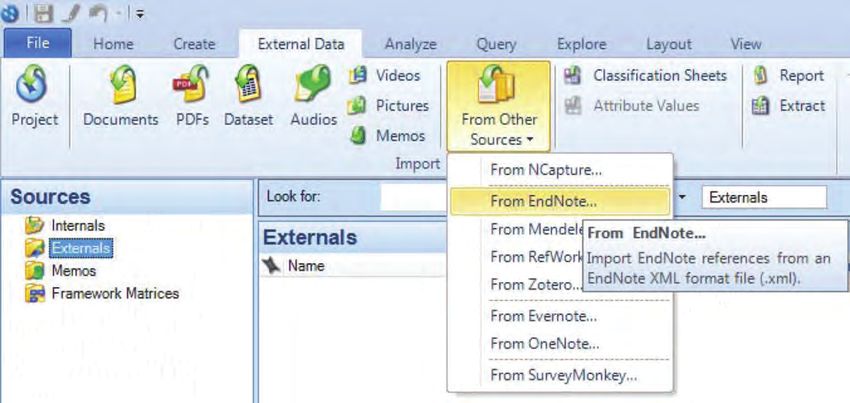Image resolution: width=850 pixels, height=403 pixels.
Task: Switch to the Home ribbon tab
Action: click(x=113, y=44)
